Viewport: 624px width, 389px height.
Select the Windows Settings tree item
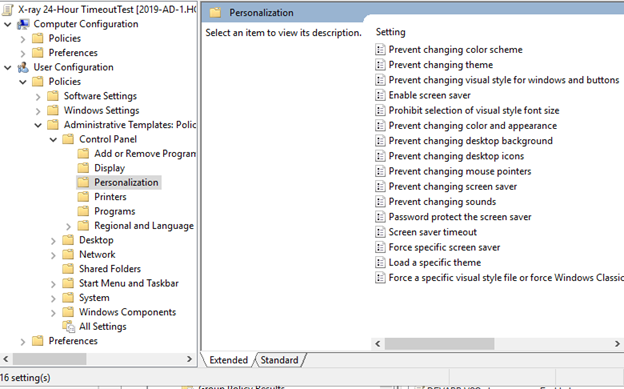[x=101, y=110]
